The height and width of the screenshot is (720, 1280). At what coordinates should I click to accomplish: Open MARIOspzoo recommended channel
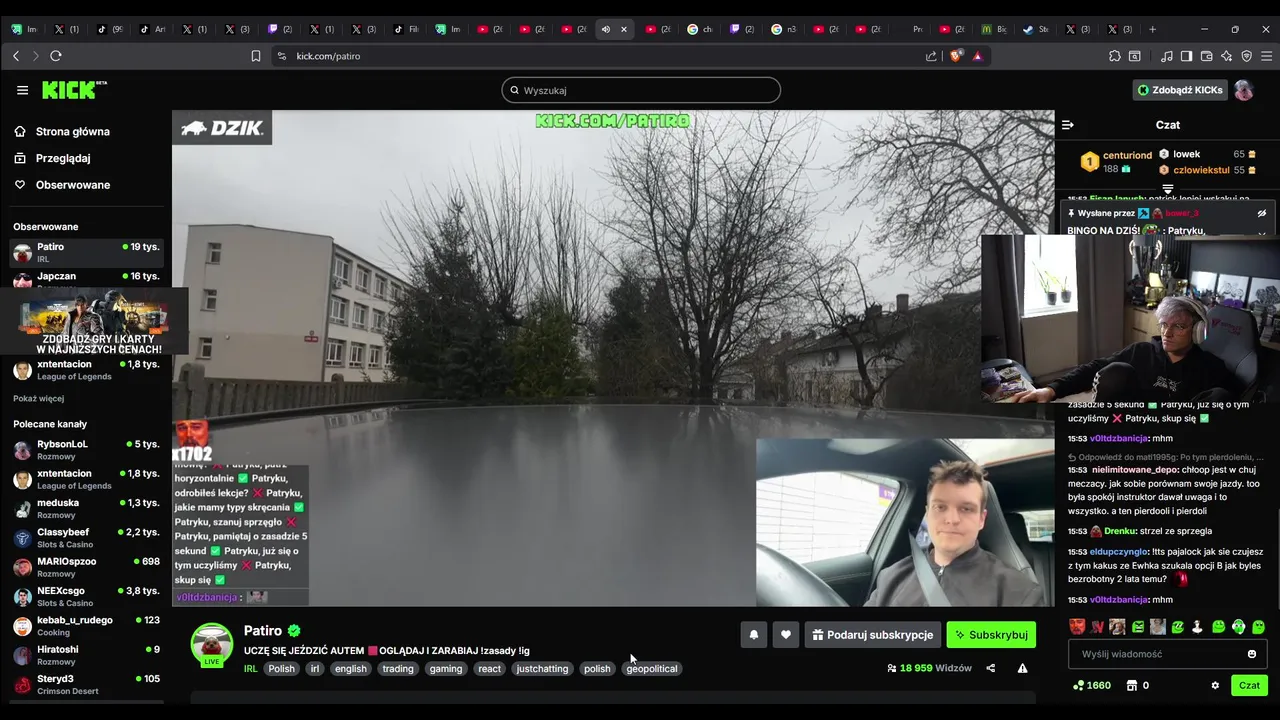pyautogui.click(x=86, y=567)
